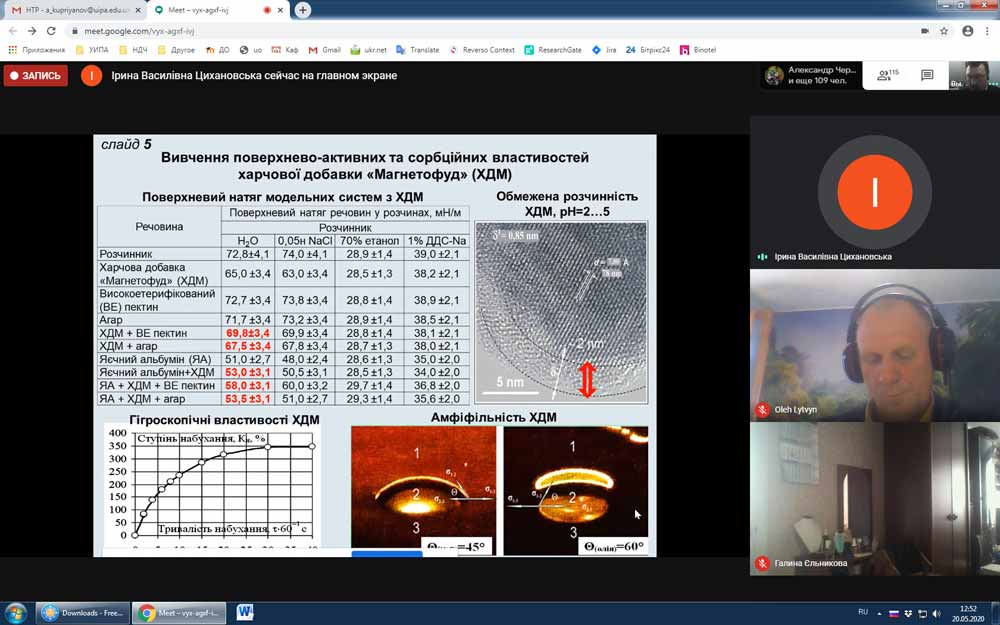Click Галина Єльникова's muted microphone icon

click(x=762, y=563)
